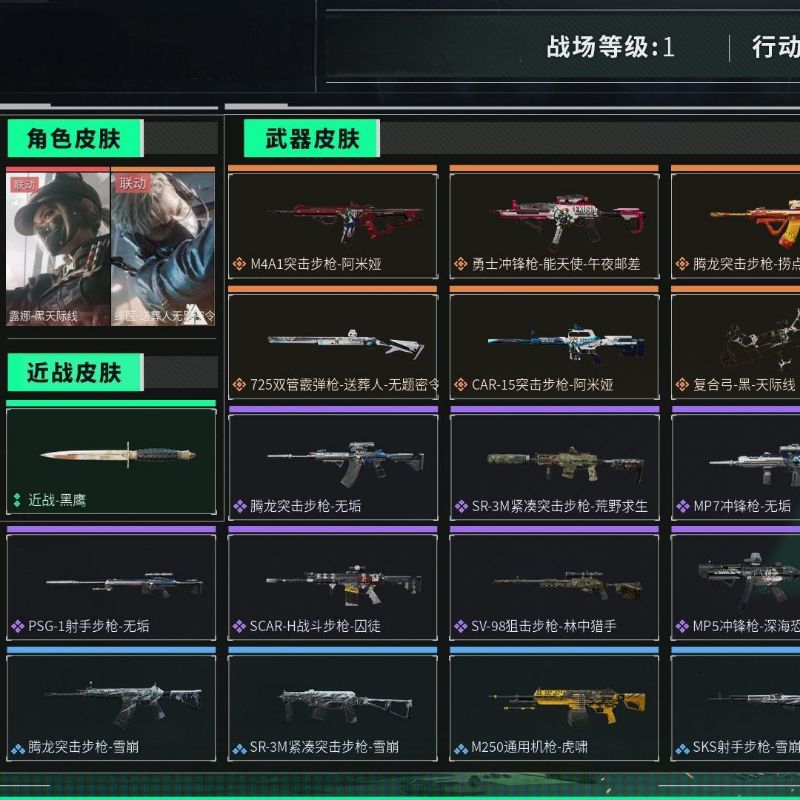This screenshot has width=800, height=800.
Task: Click the 战场等级:1 level indicator
Action: [610, 47]
